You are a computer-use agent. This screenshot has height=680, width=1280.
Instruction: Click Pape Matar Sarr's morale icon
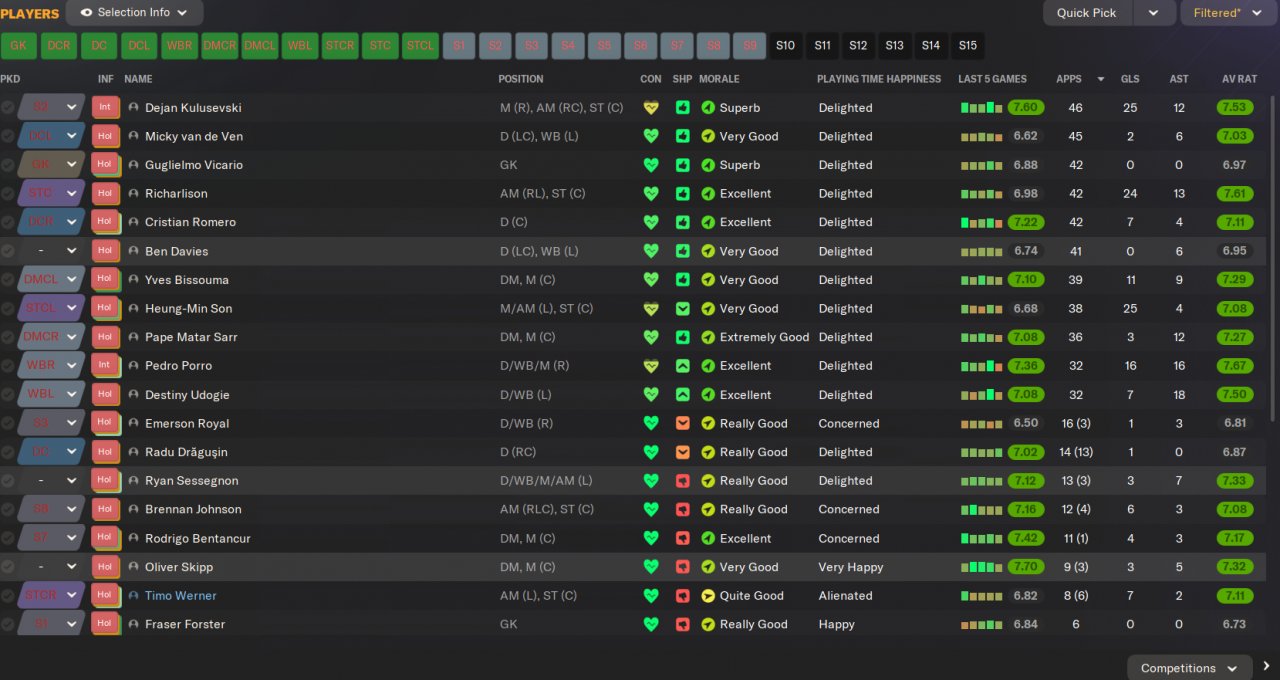pos(708,337)
